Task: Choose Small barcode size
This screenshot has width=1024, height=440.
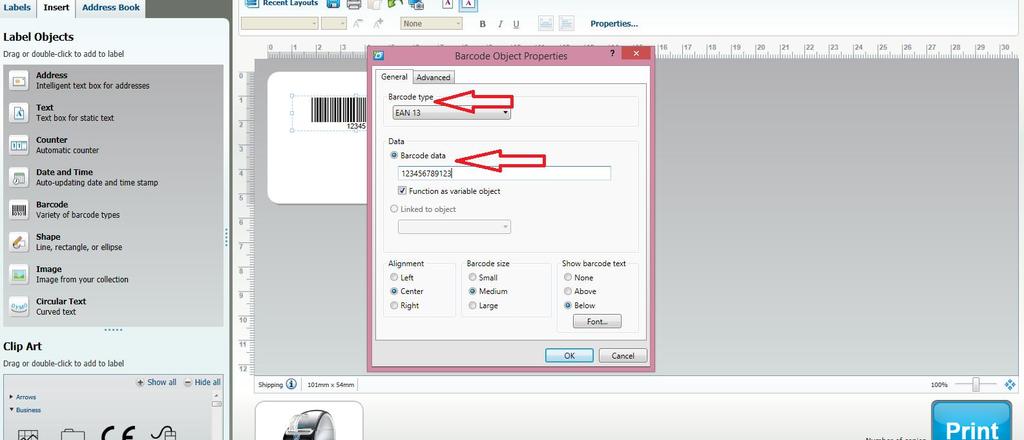Action: pyautogui.click(x=472, y=277)
